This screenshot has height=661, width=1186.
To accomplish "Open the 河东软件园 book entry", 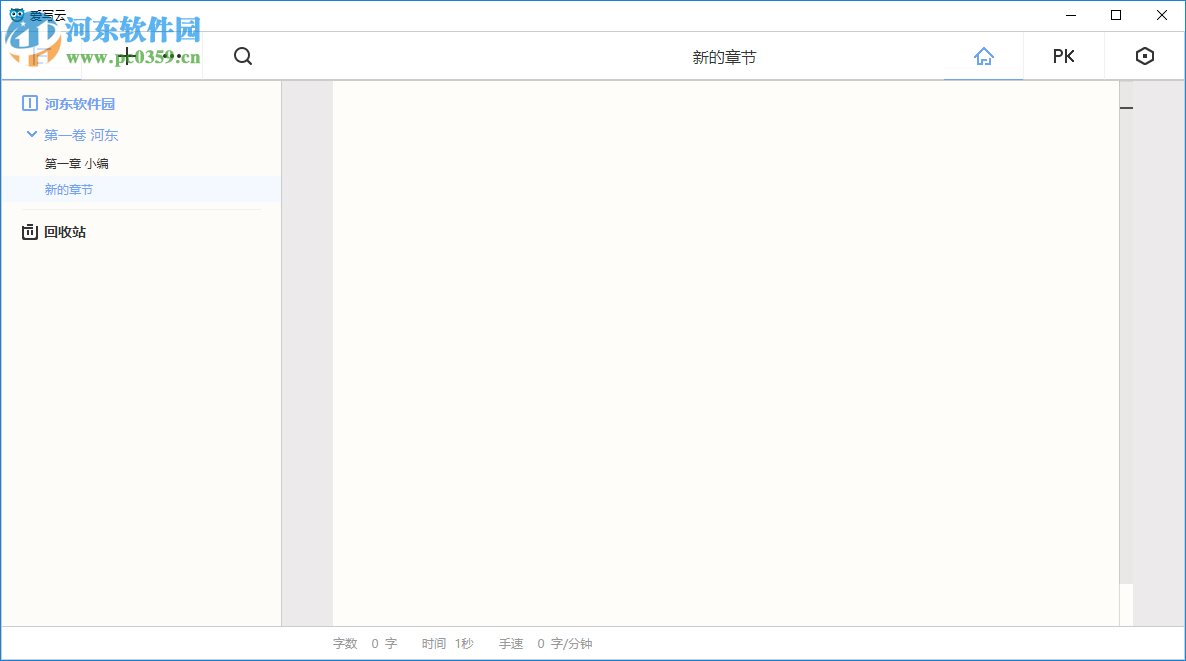I will 80,103.
